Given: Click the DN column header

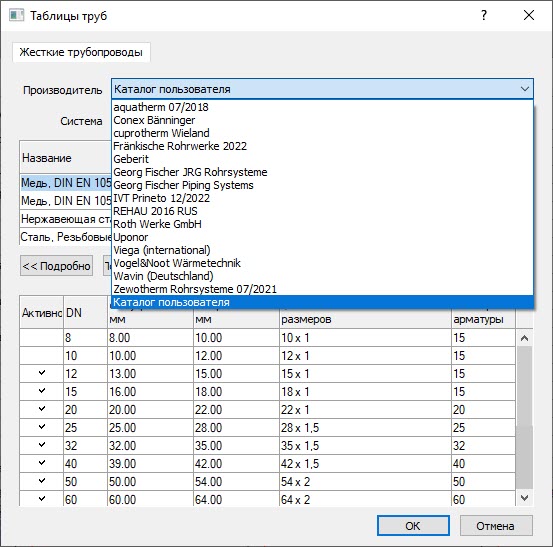Looking at the screenshot, I should [x=85, y=312].
